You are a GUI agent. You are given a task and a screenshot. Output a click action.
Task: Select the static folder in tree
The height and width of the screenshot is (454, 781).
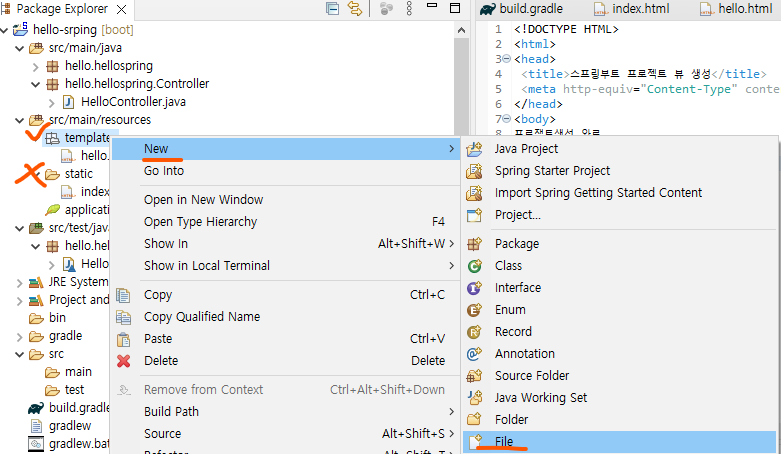(69, 174)
